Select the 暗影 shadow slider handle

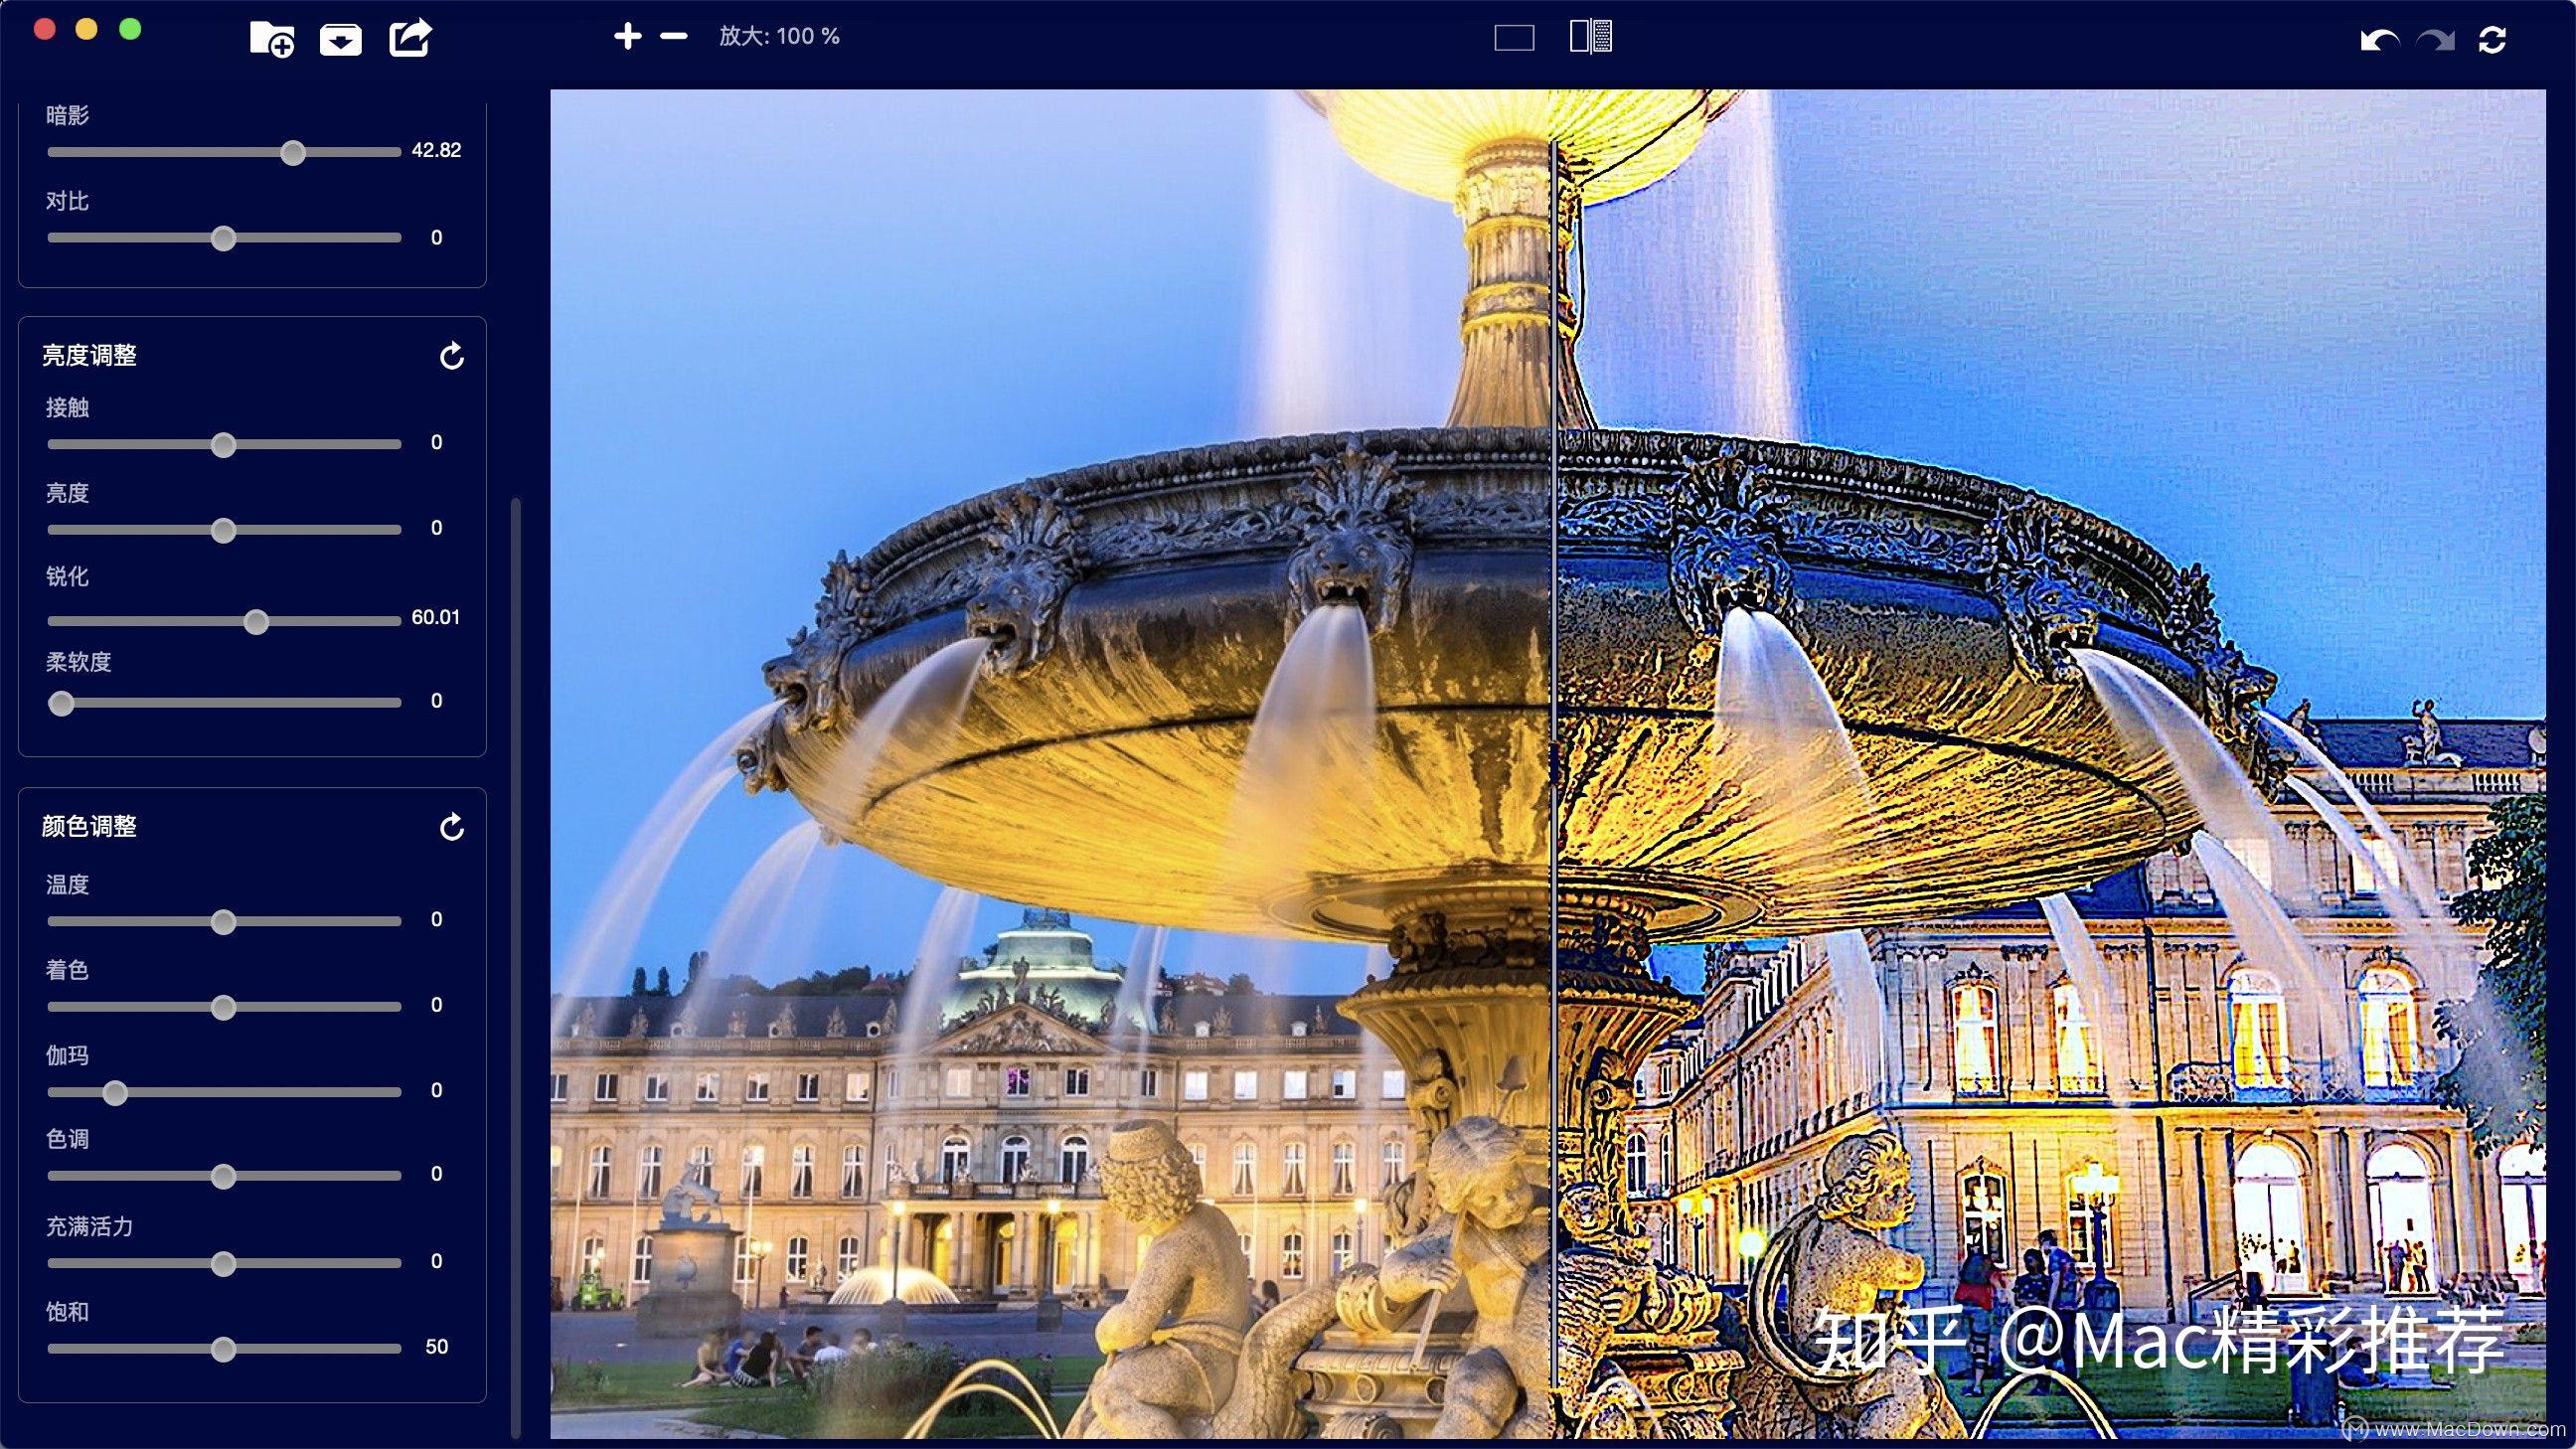coord(293,152)
